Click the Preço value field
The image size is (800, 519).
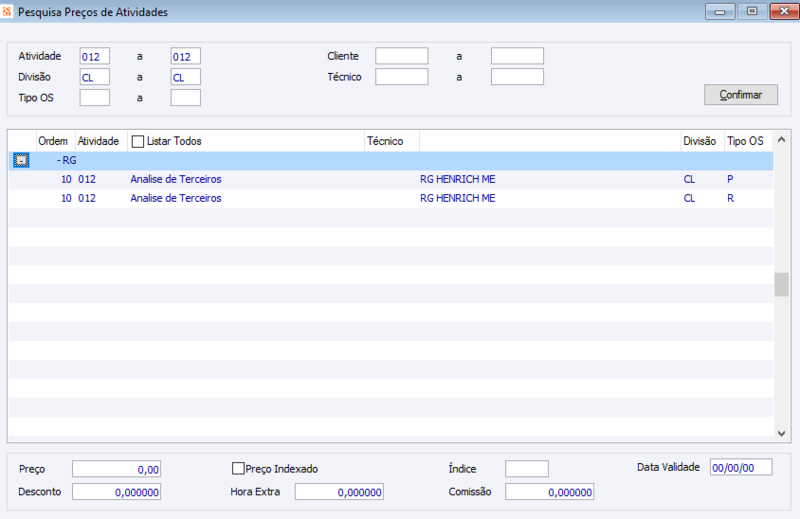click(116, 468)
